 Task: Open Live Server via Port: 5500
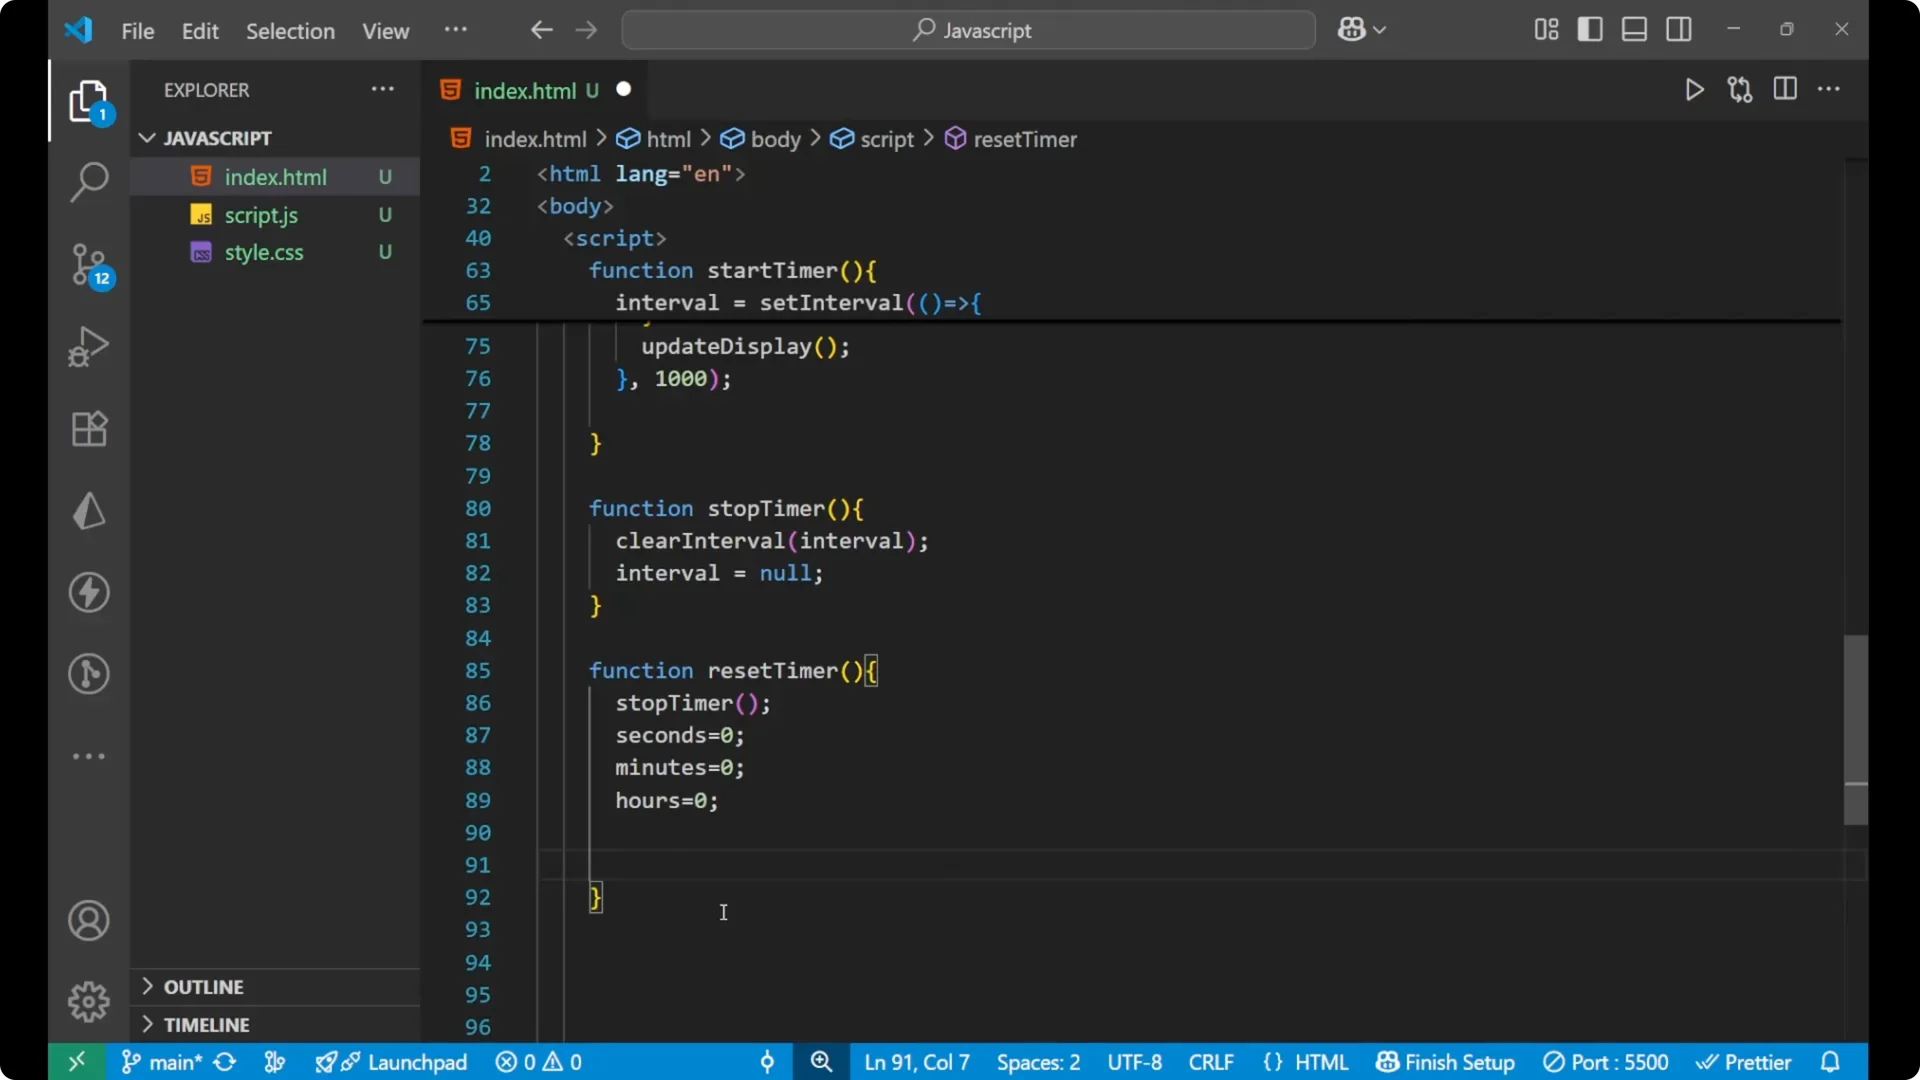[1607, 1062]
